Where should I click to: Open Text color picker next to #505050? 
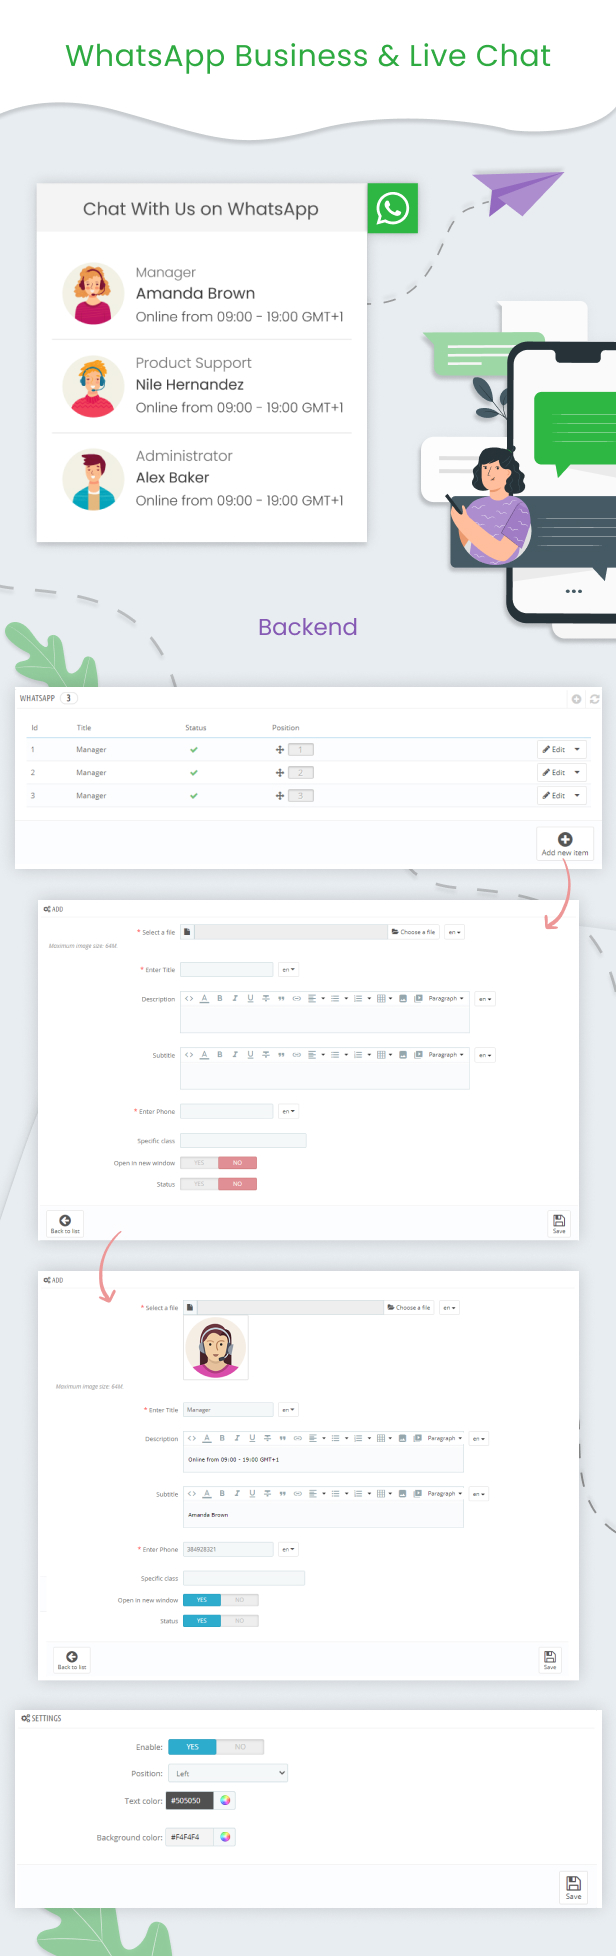(x=226, y=1800)
